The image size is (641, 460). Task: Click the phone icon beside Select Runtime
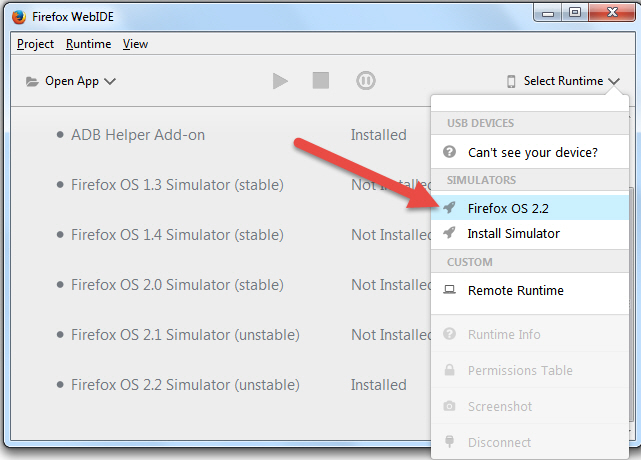click(511, 81)
